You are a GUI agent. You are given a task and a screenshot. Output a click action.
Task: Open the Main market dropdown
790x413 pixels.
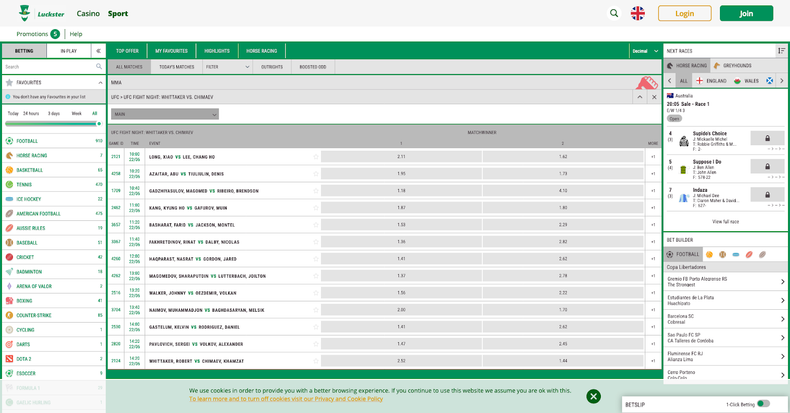click(x=164, y=114)
